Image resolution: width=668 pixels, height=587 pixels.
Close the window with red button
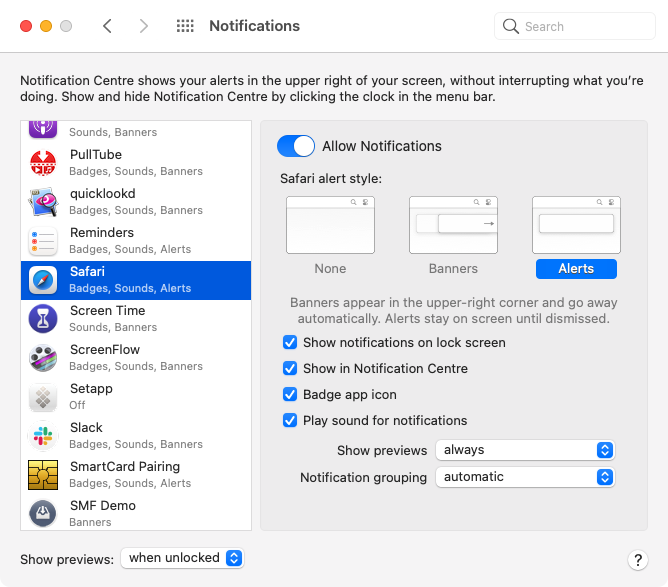(x=26, y=26)
